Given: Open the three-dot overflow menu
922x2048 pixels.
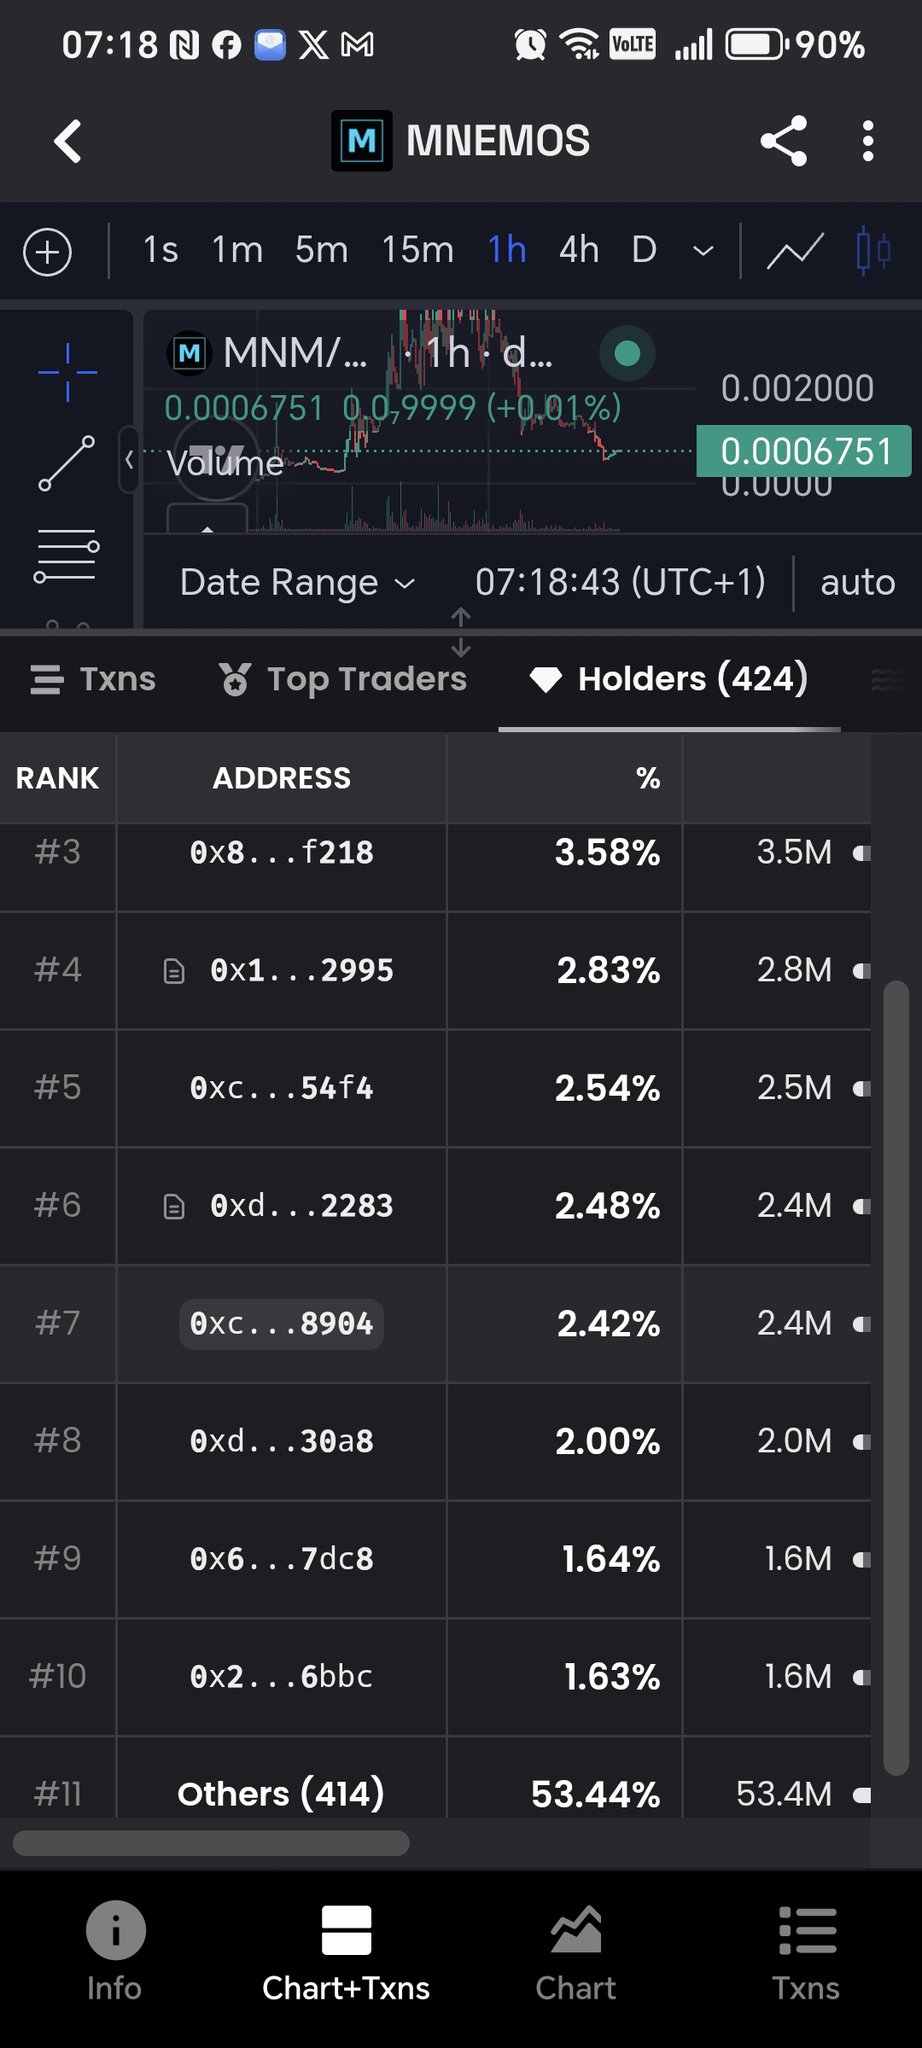Looking at the screenshot, I should coord(867,141).
